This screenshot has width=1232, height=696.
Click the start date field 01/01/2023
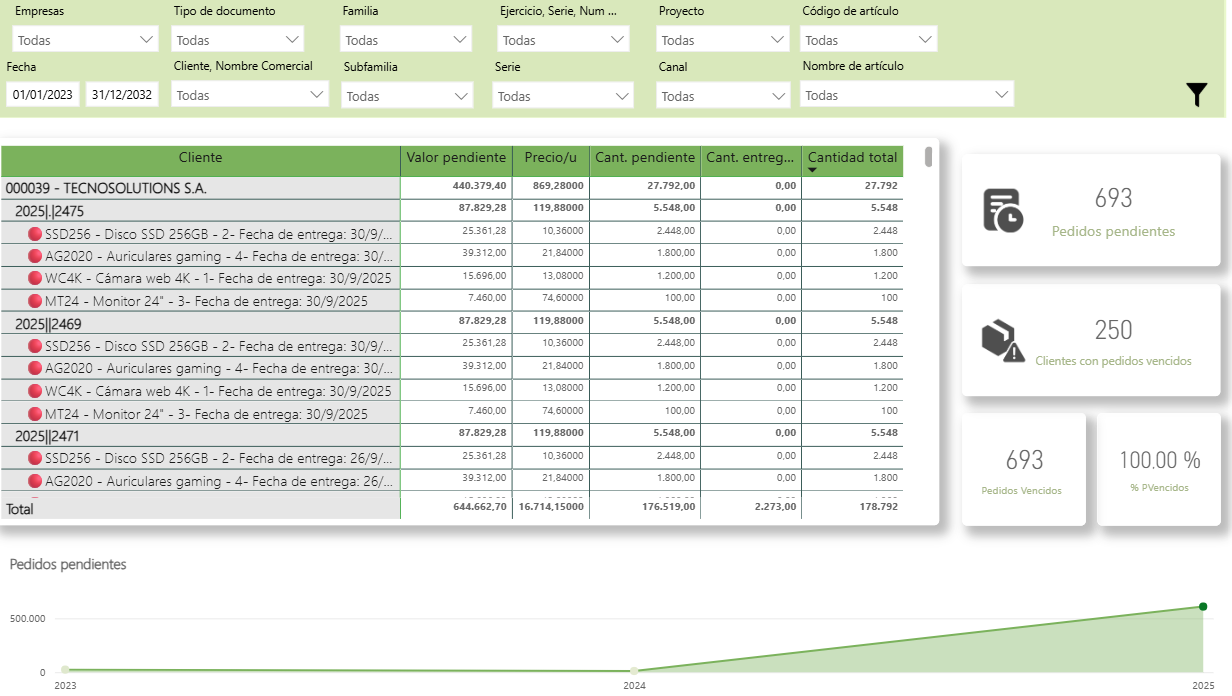[43, 95]
